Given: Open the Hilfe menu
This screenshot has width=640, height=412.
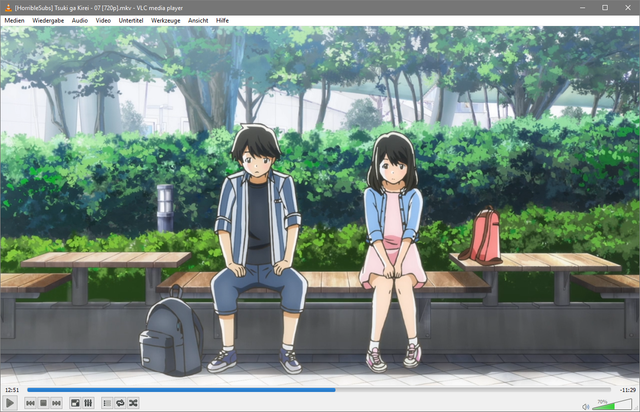Looking at the screenshot, I should [222, 20].
